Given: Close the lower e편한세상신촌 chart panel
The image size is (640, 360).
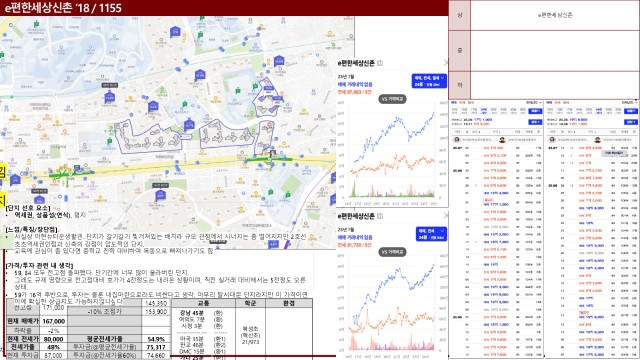Looking at the screenshot, I should pyautogui.click(x=446, y=215).
